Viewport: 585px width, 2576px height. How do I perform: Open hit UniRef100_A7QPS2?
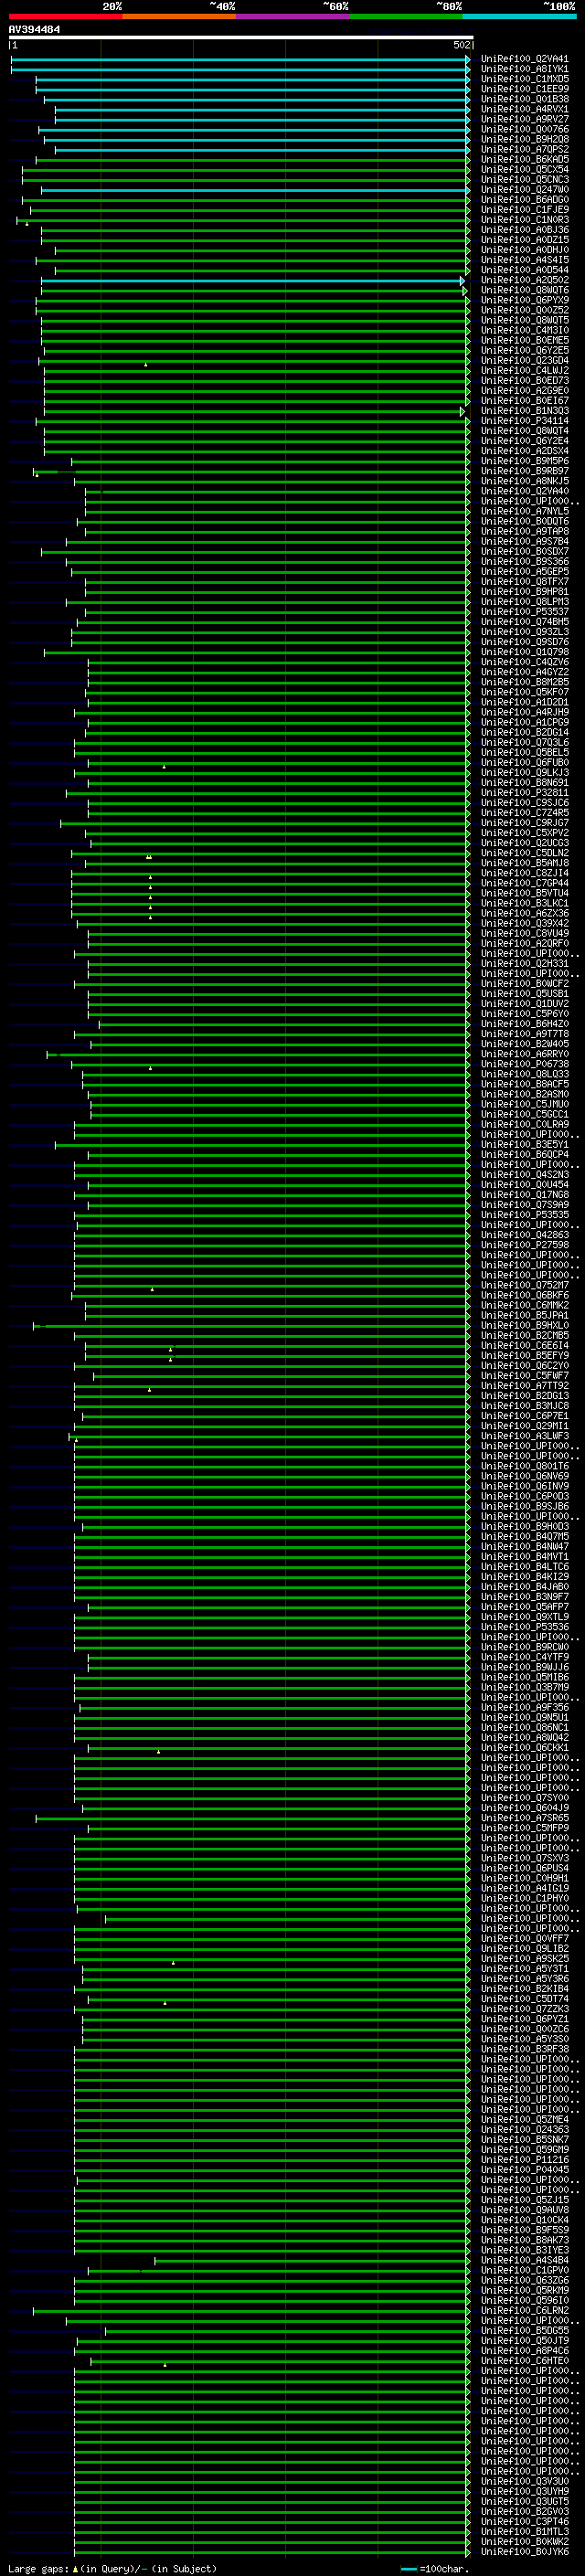click(524, 149)
